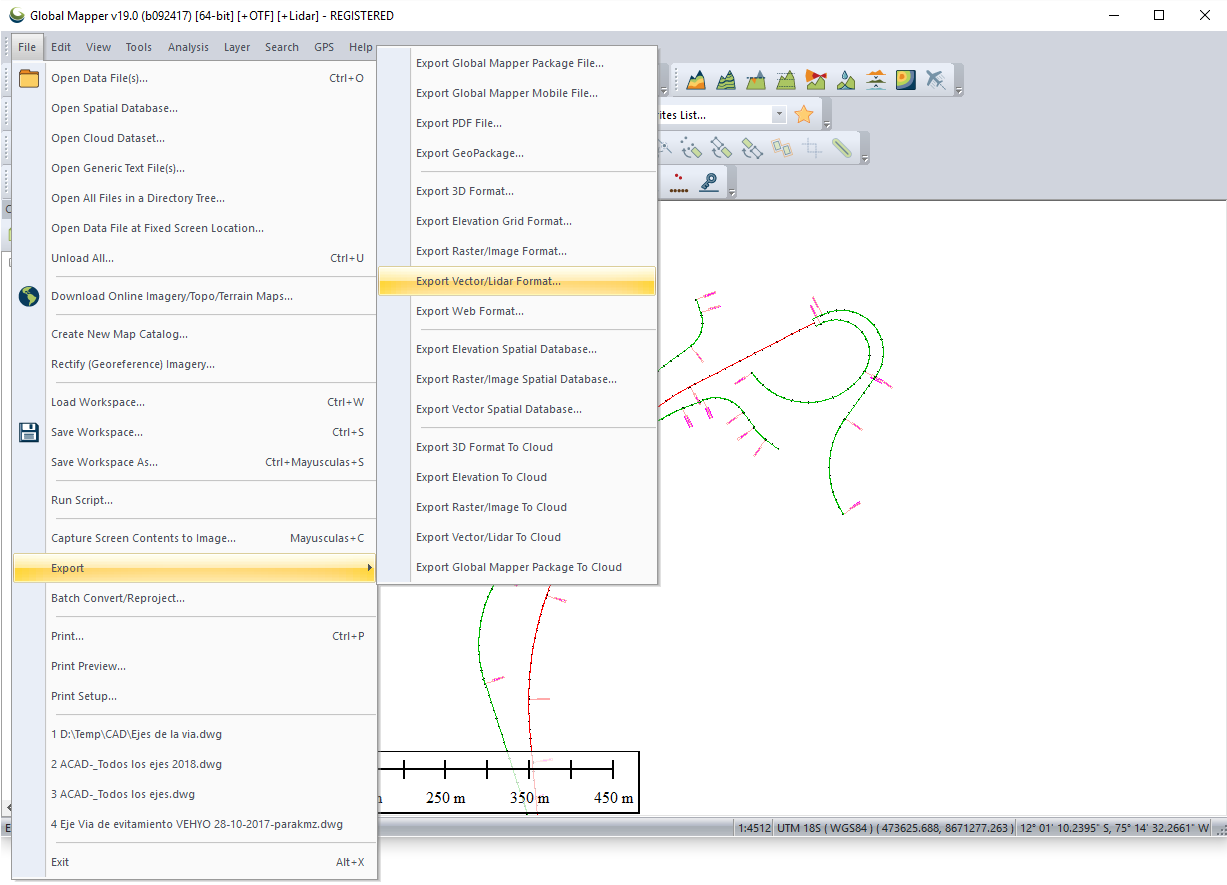Open the Generate Contours tool
This screenshot has height=885, width=1227.
[x=727, y=79]
